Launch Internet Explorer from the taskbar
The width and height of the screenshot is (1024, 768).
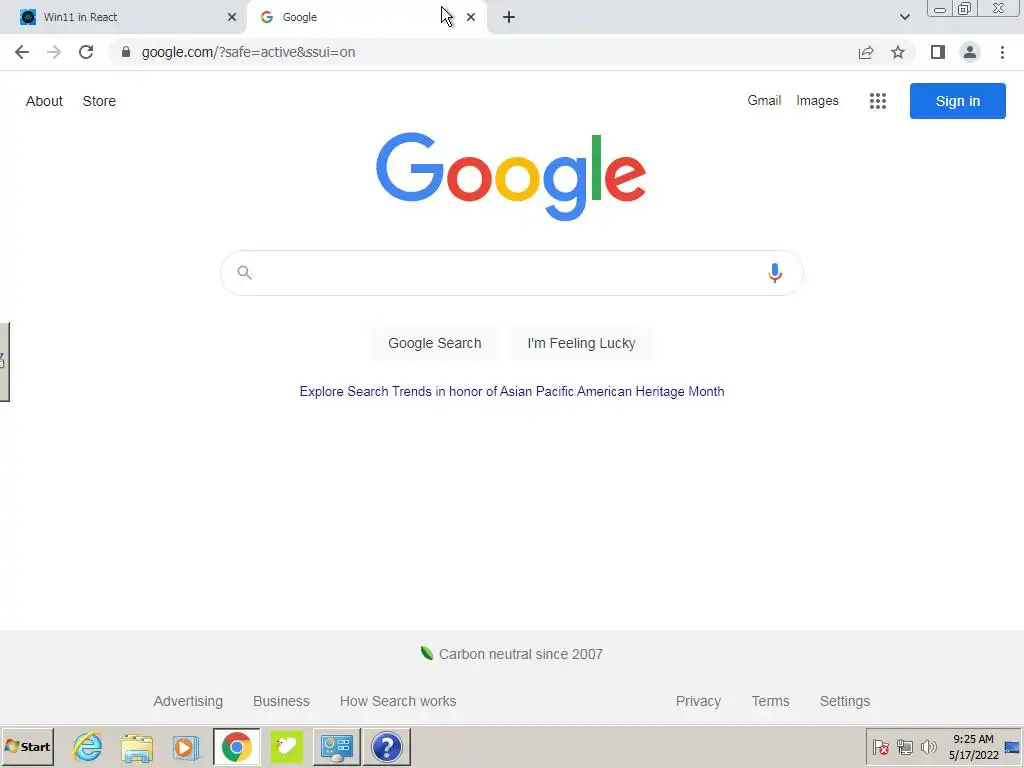[x=87, y=746]
